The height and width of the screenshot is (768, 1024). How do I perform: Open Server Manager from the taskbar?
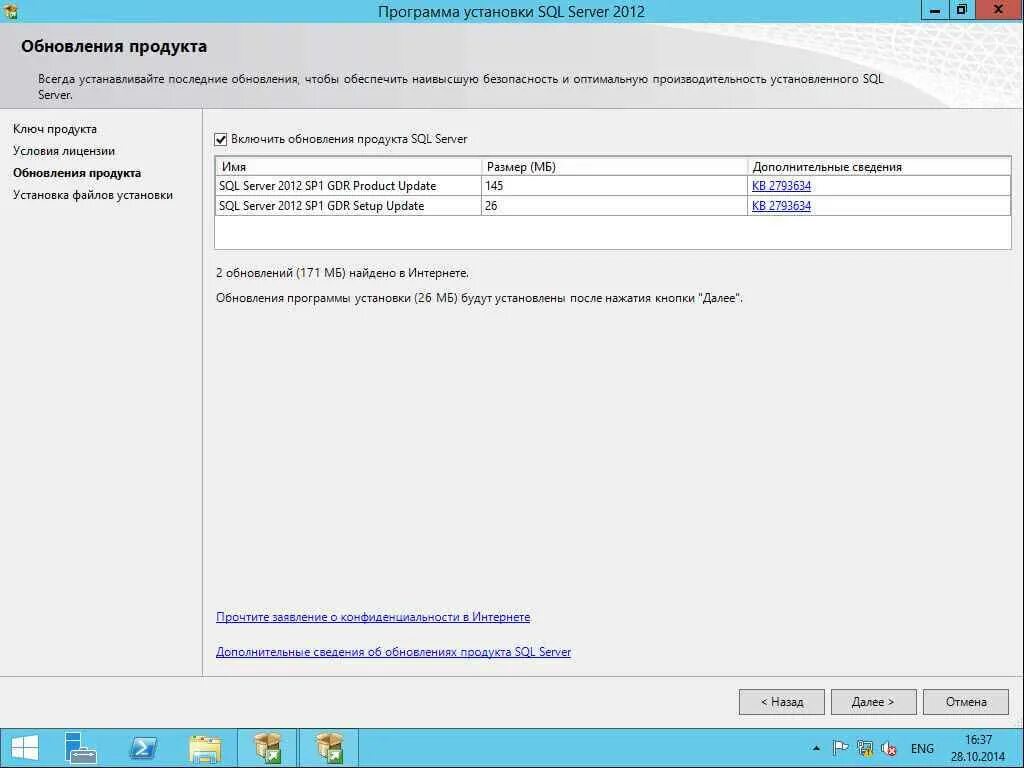(80, 748)
